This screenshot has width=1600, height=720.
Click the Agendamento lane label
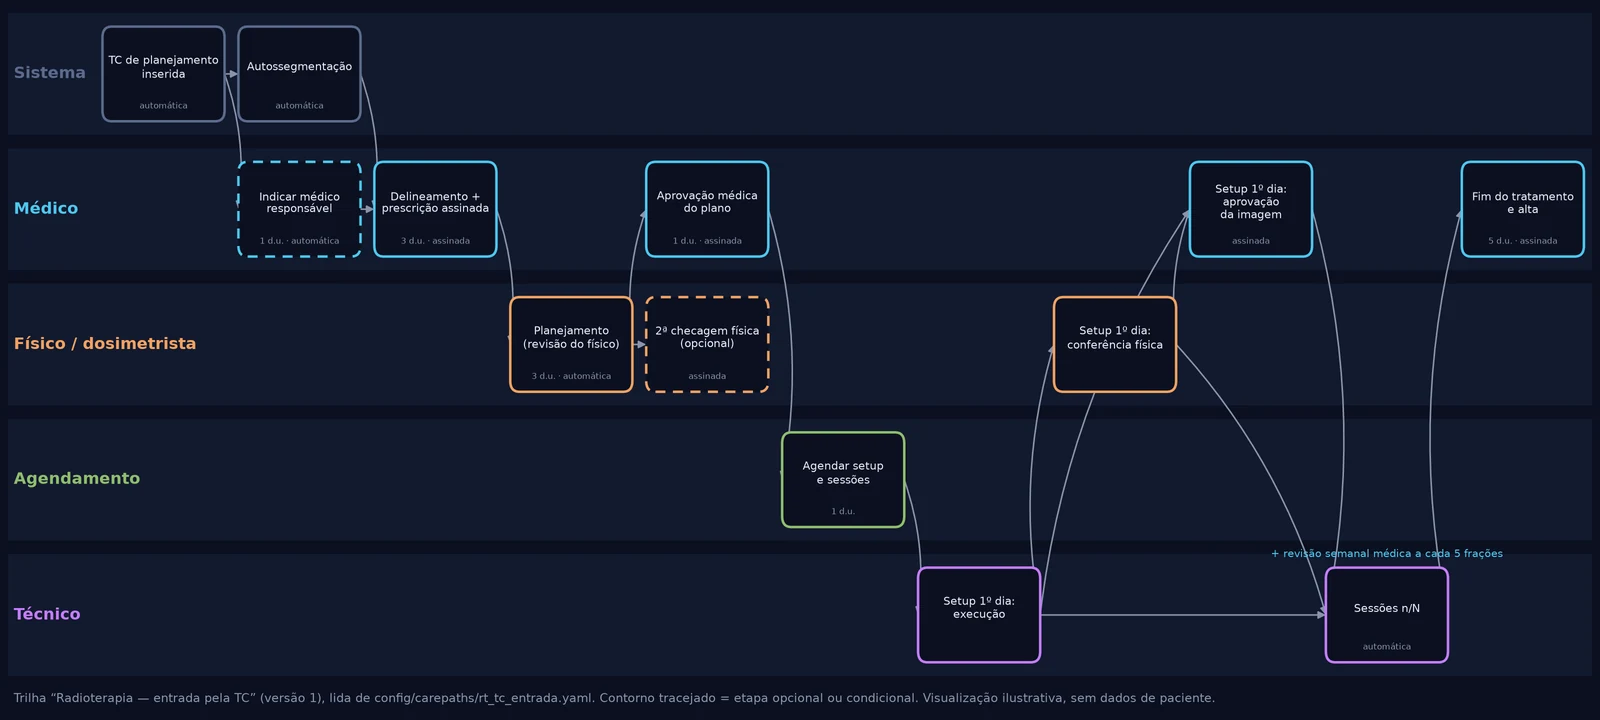coord(77,478)
